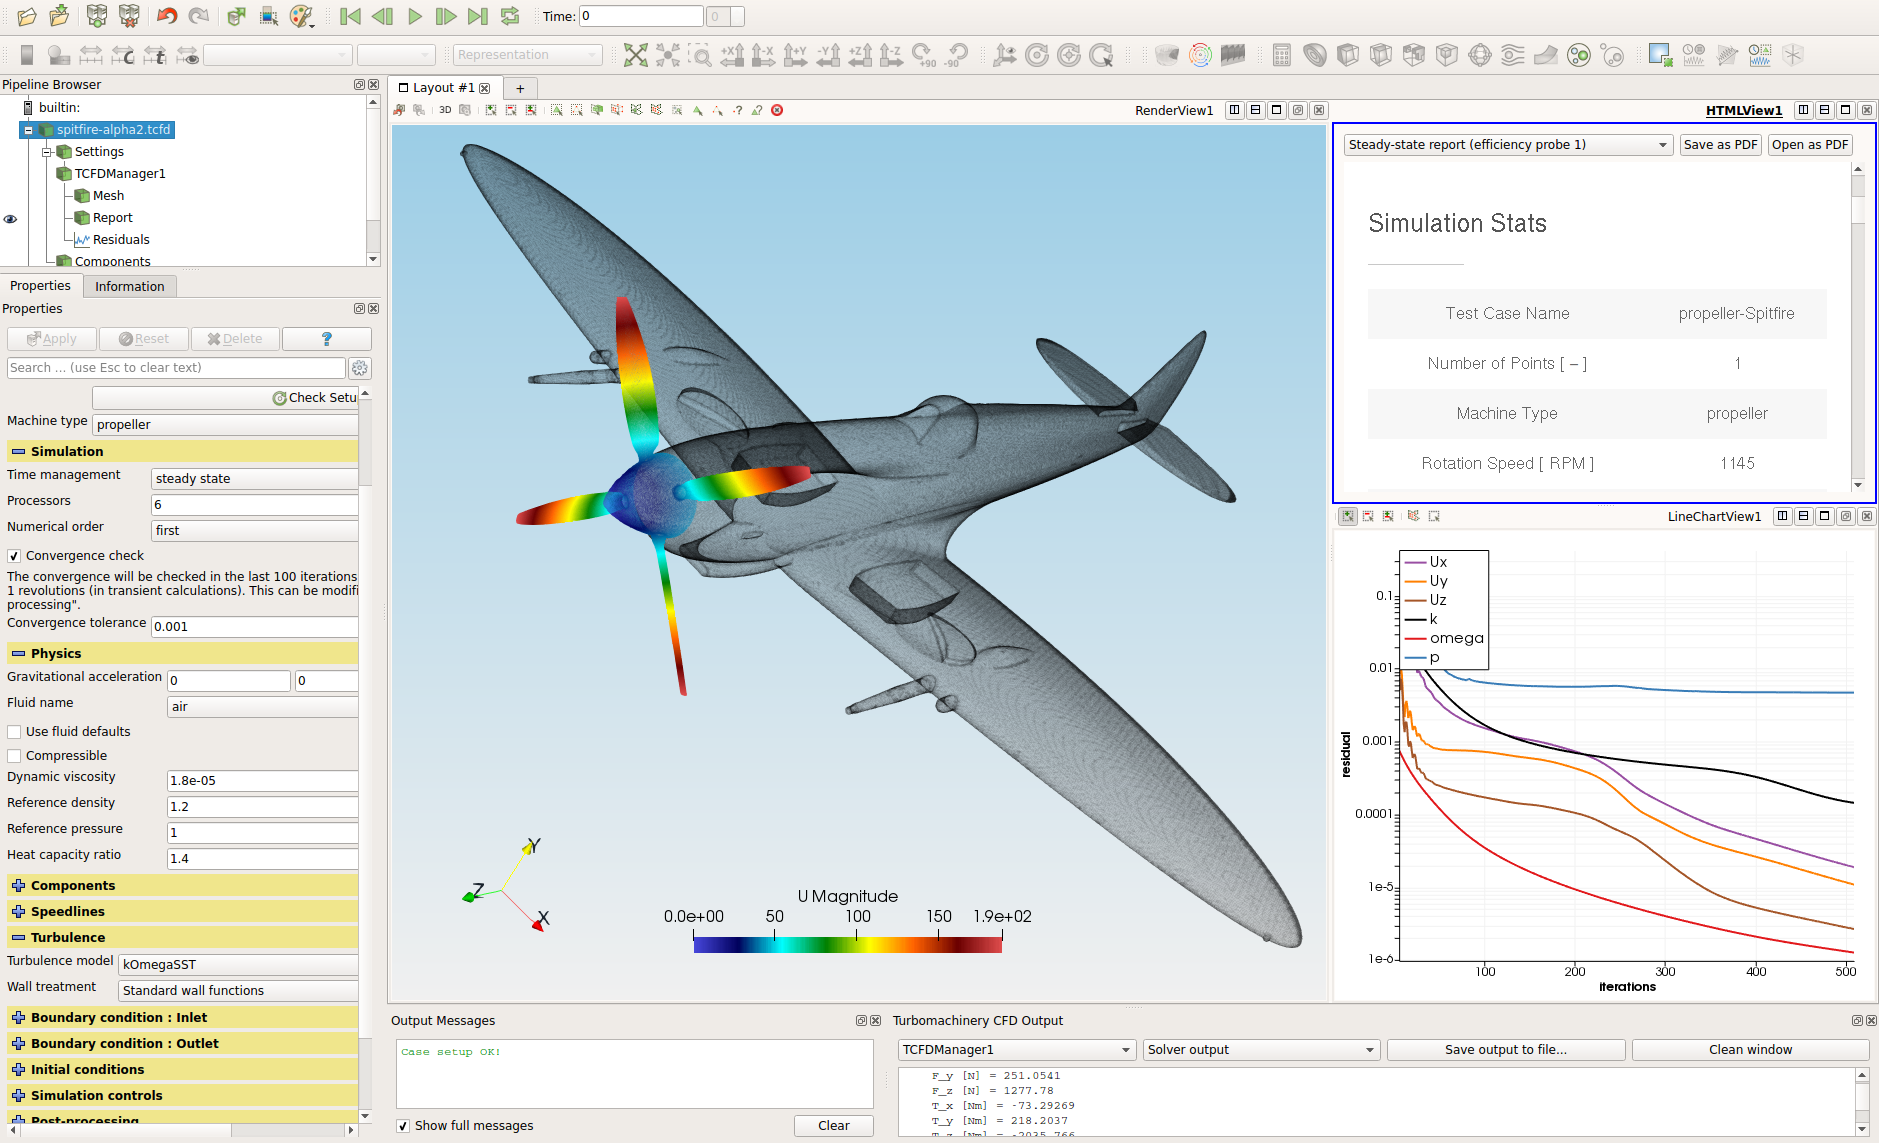Toggle the 3D interaction mode icon

click(444, 110)
